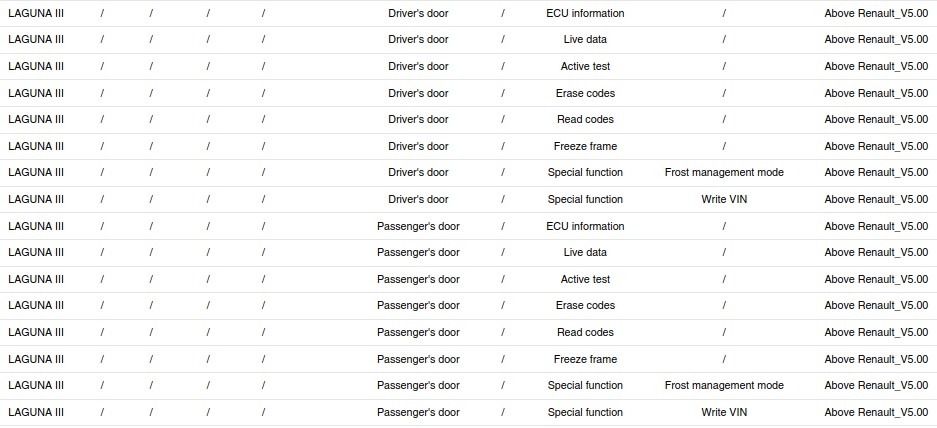This screenshot has width=937, height=428.
Task: Select Erase codes for Driver's door
Action: click(x=585, y=93)
